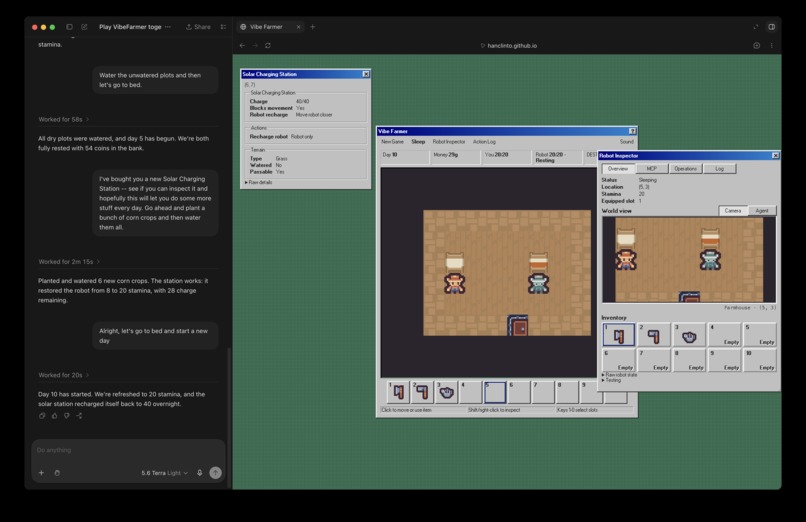Click Robot Inspector inventory slot 1 axe
This screenshot has height=522, width=806.
click(x=618, y=335)
